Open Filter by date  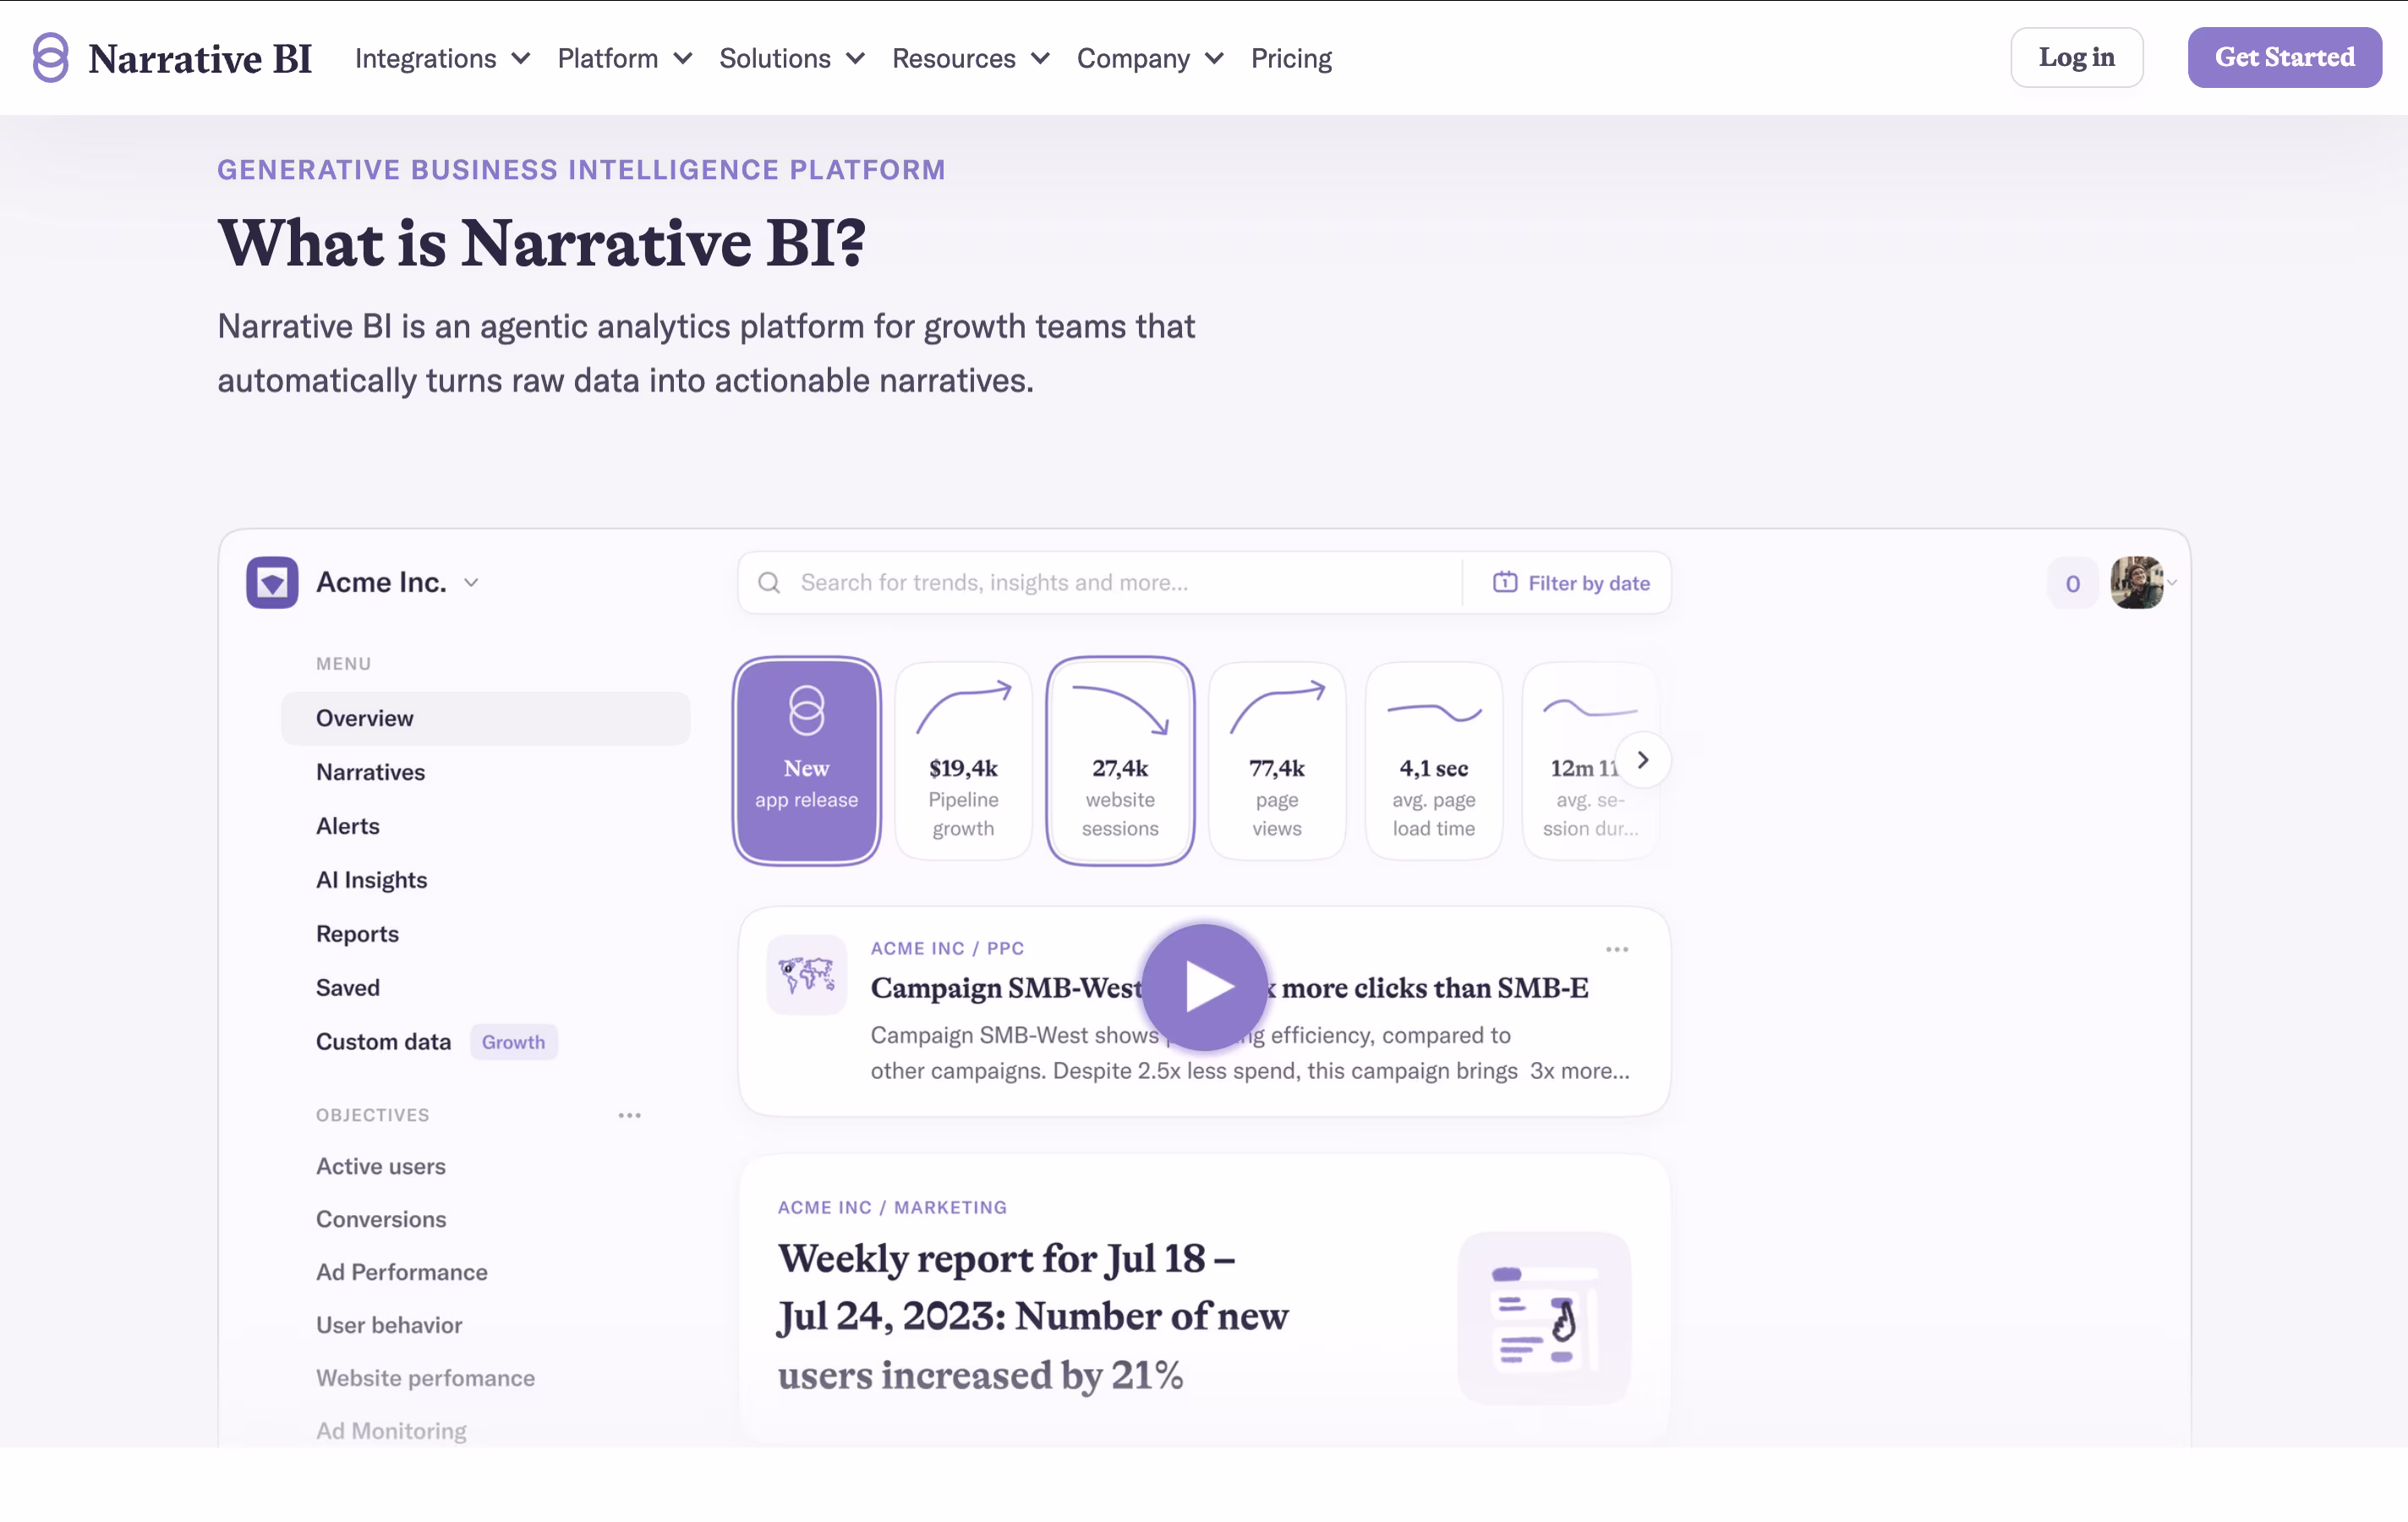[1571, 582]
